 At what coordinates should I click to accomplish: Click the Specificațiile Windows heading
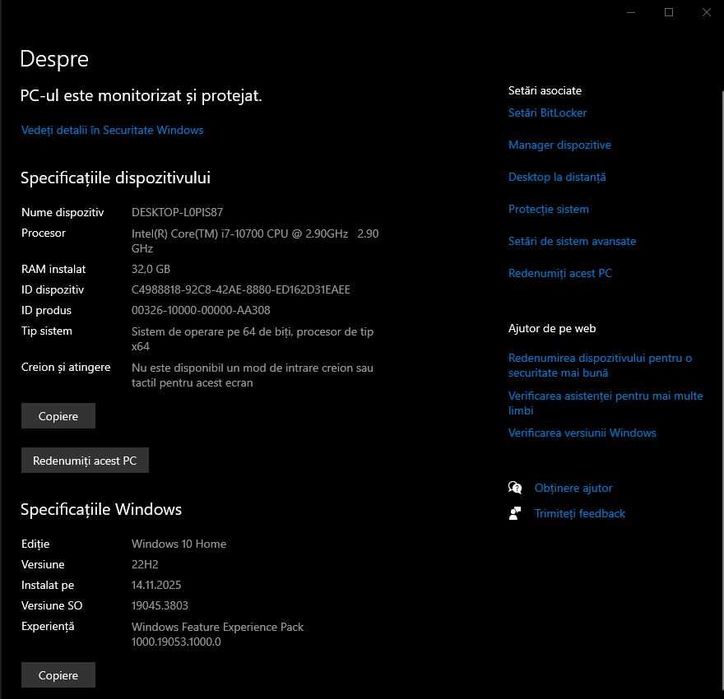pyautogui.click(x=101, y=509)
